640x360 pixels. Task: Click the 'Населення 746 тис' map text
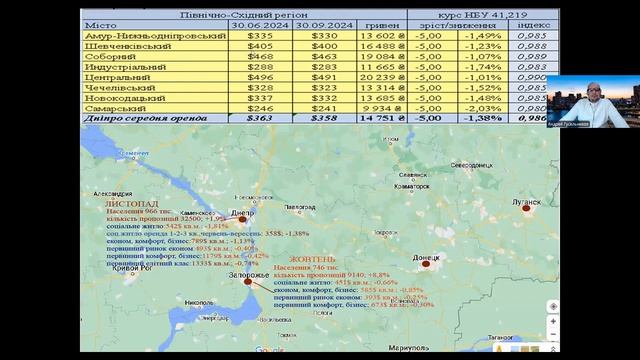(306, 268)
